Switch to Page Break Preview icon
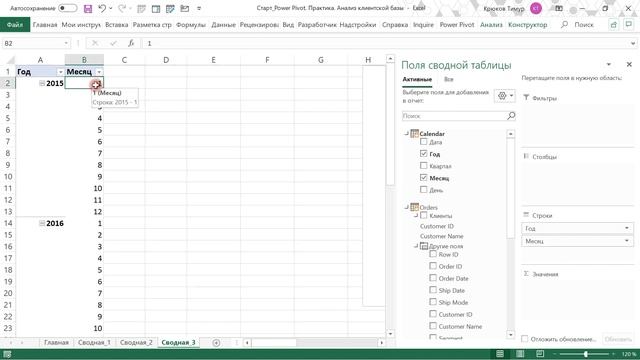The width and height of the screenshot is (640, 360). 540,354
